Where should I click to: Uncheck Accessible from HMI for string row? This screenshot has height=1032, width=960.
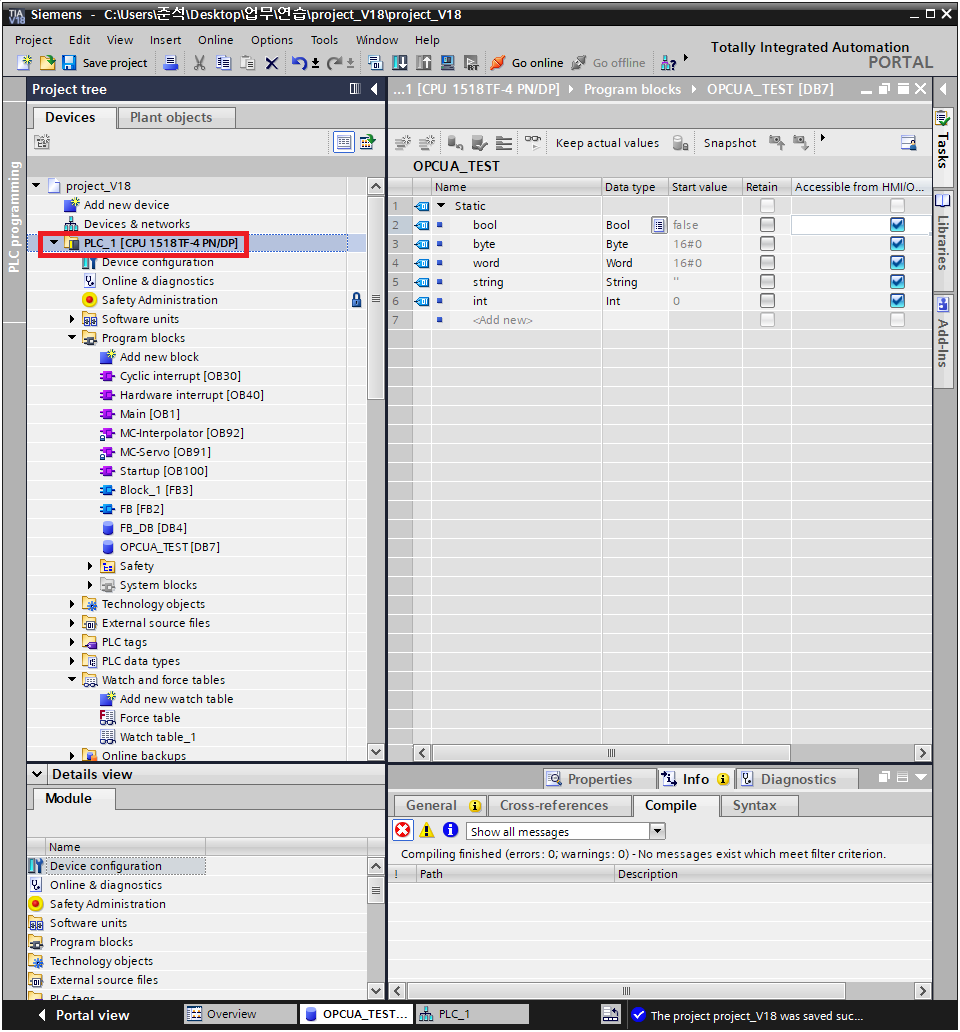point(897,282)
